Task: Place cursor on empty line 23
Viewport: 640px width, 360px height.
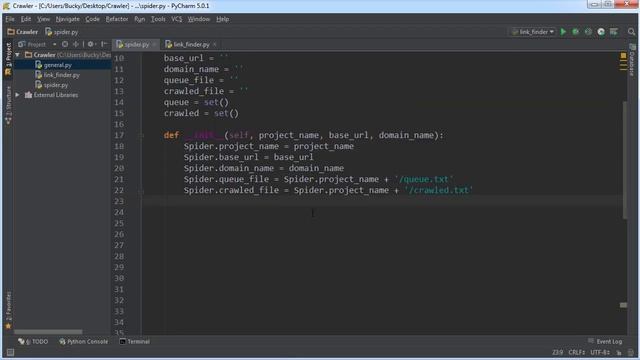Action: pos(382,201)
